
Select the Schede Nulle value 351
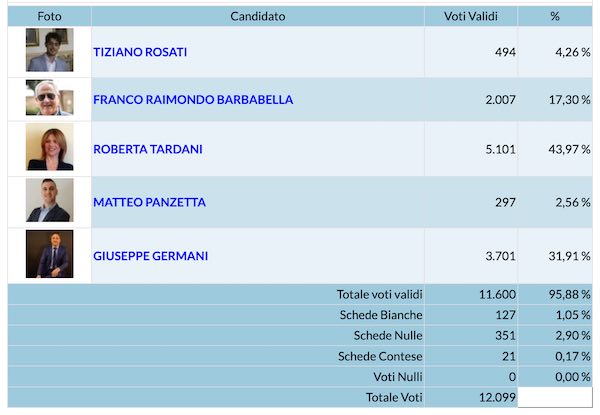[x=505, y=336]
